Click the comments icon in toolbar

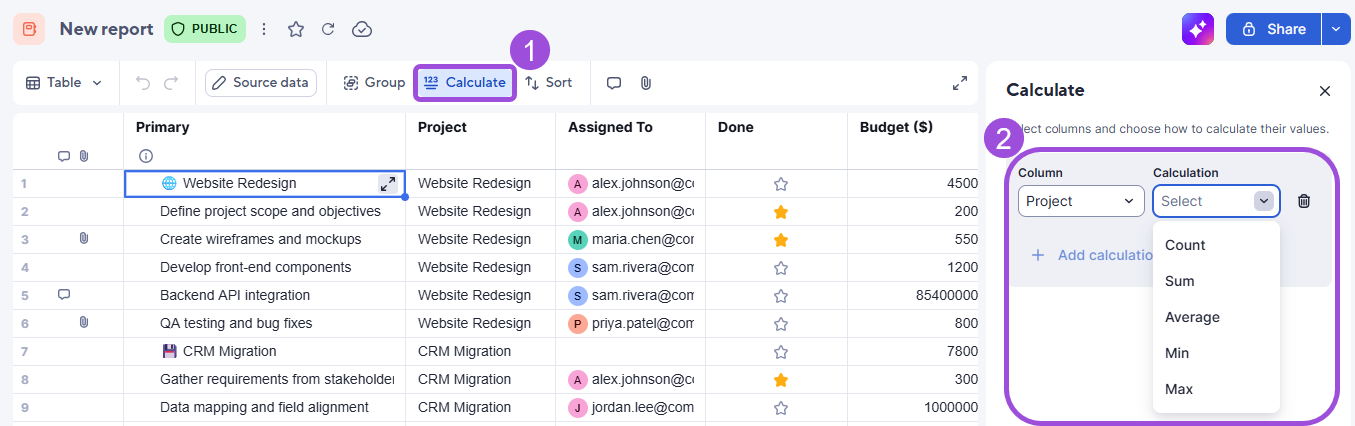[614, 83]
